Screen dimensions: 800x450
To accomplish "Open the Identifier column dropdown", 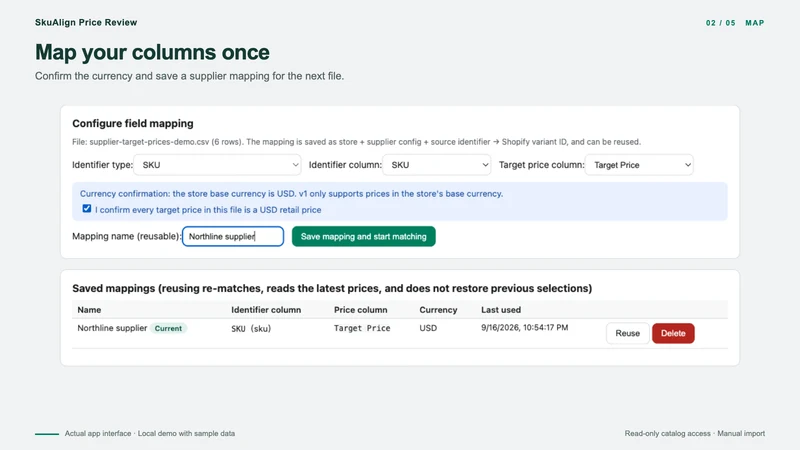I will point(437,165).
